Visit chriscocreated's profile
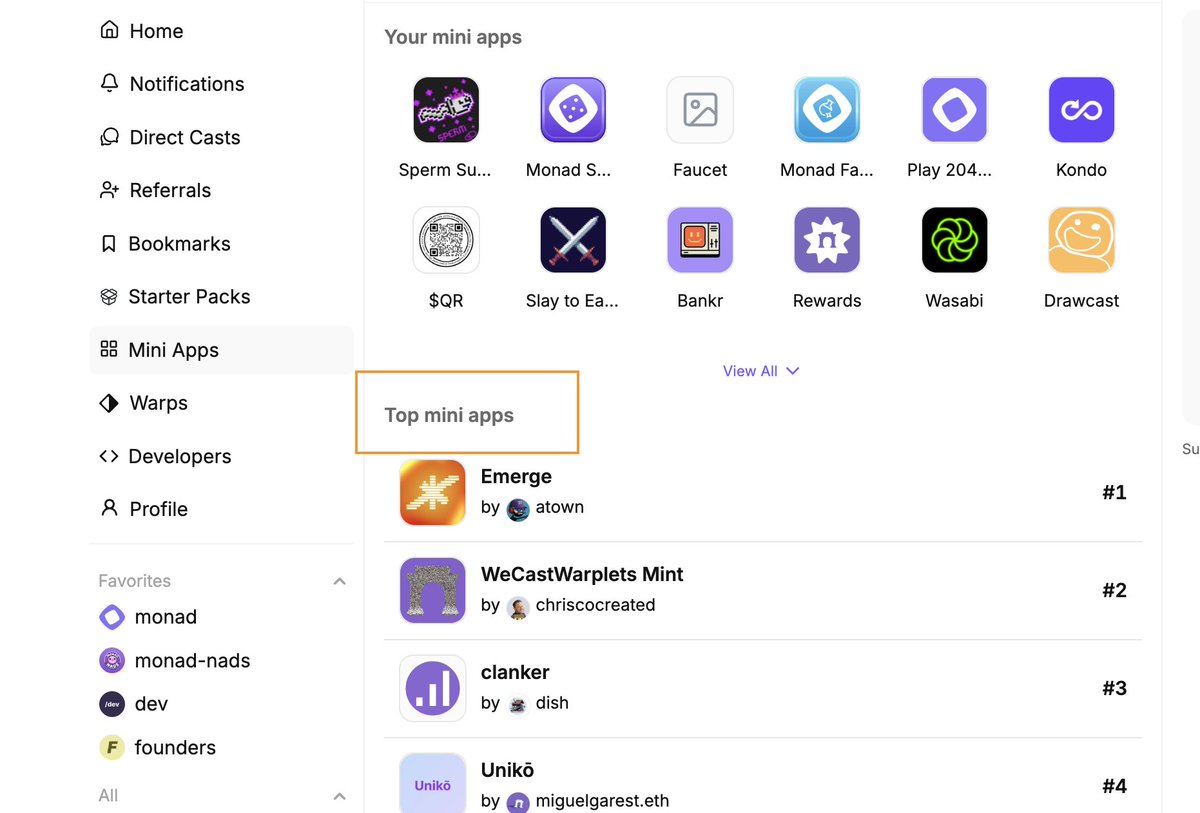 [595, 605]
